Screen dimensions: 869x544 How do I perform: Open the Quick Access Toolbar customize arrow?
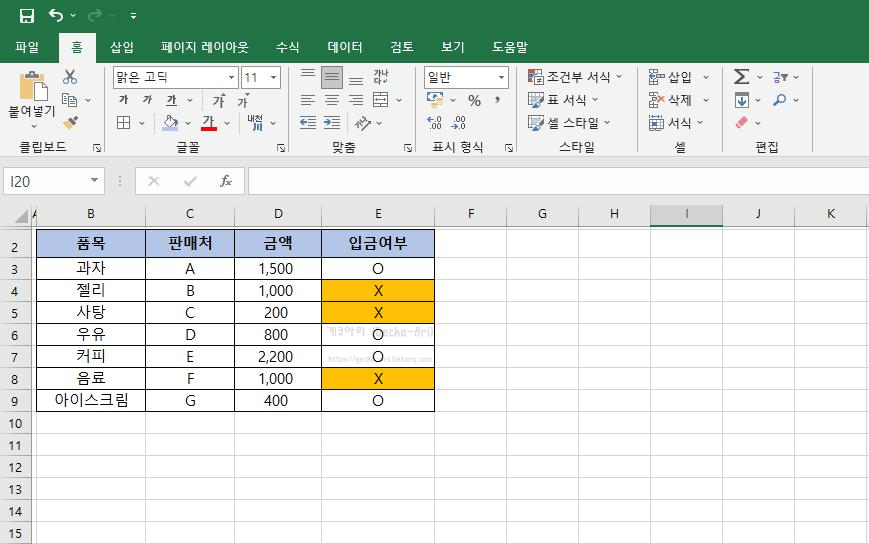pos(133,16)
